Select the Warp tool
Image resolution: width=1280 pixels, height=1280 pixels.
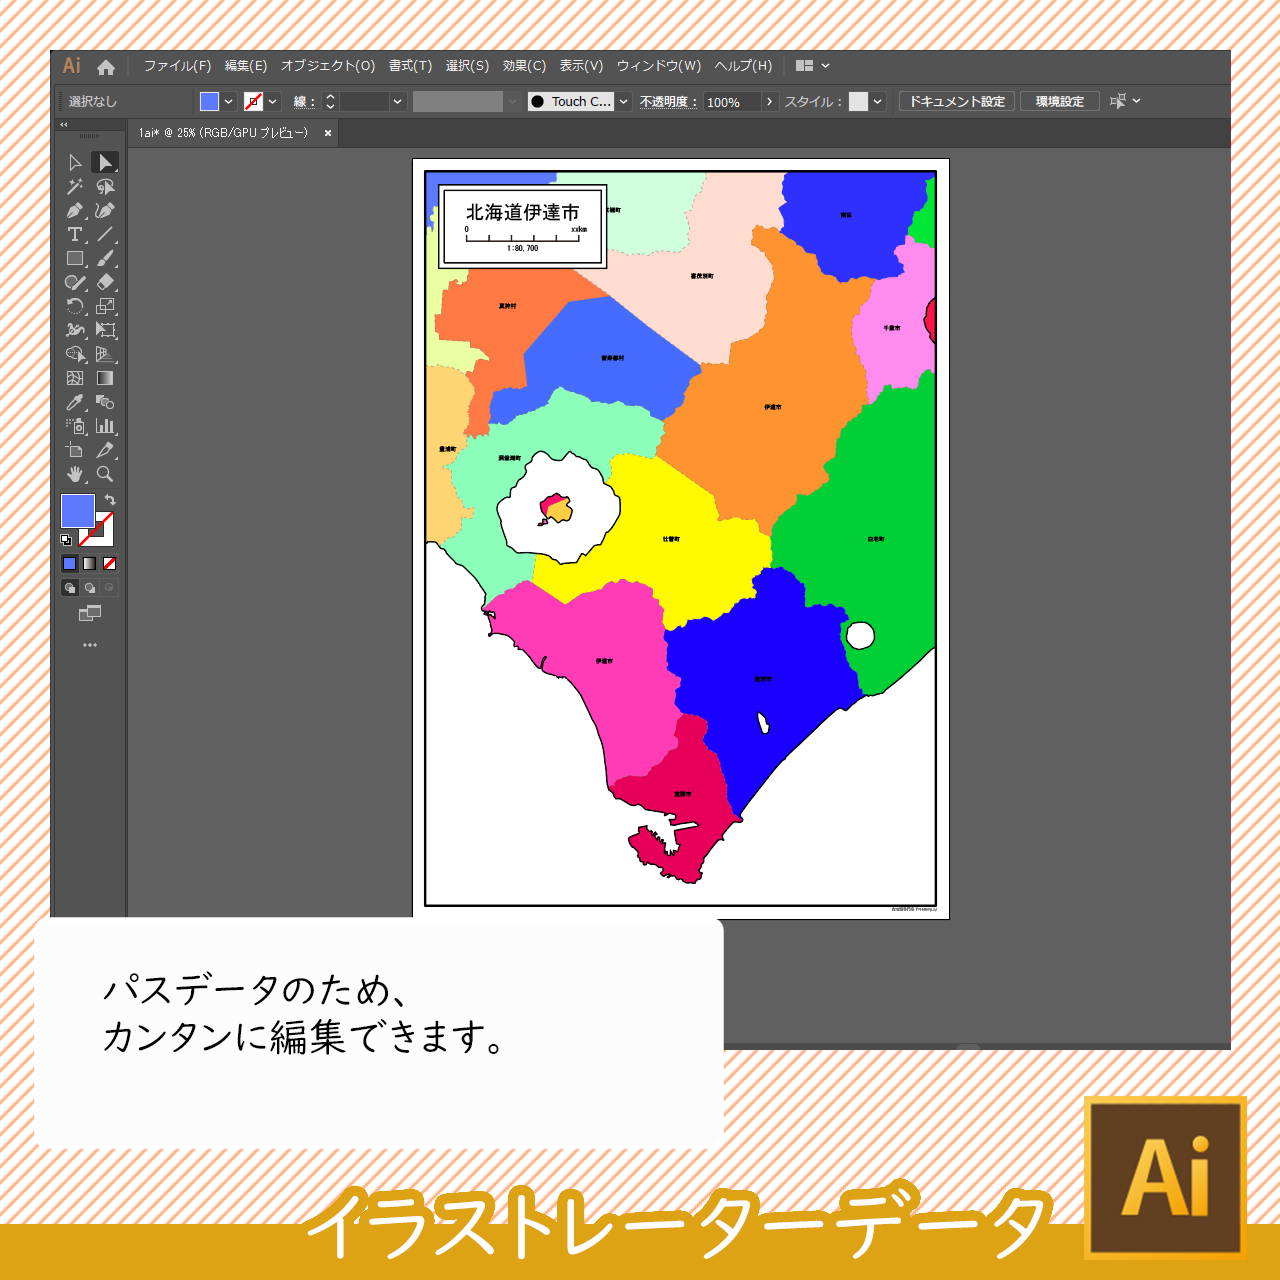(x=75, y=330)
